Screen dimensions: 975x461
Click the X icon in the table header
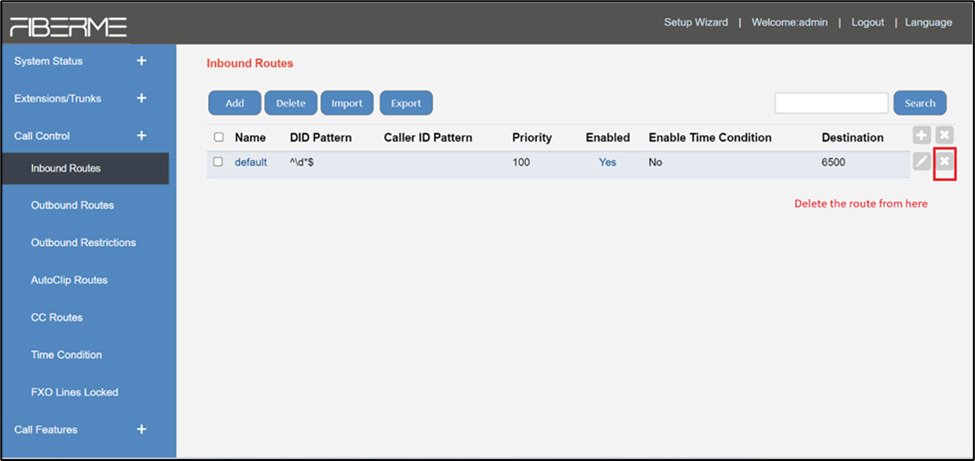tap(945, 136)
